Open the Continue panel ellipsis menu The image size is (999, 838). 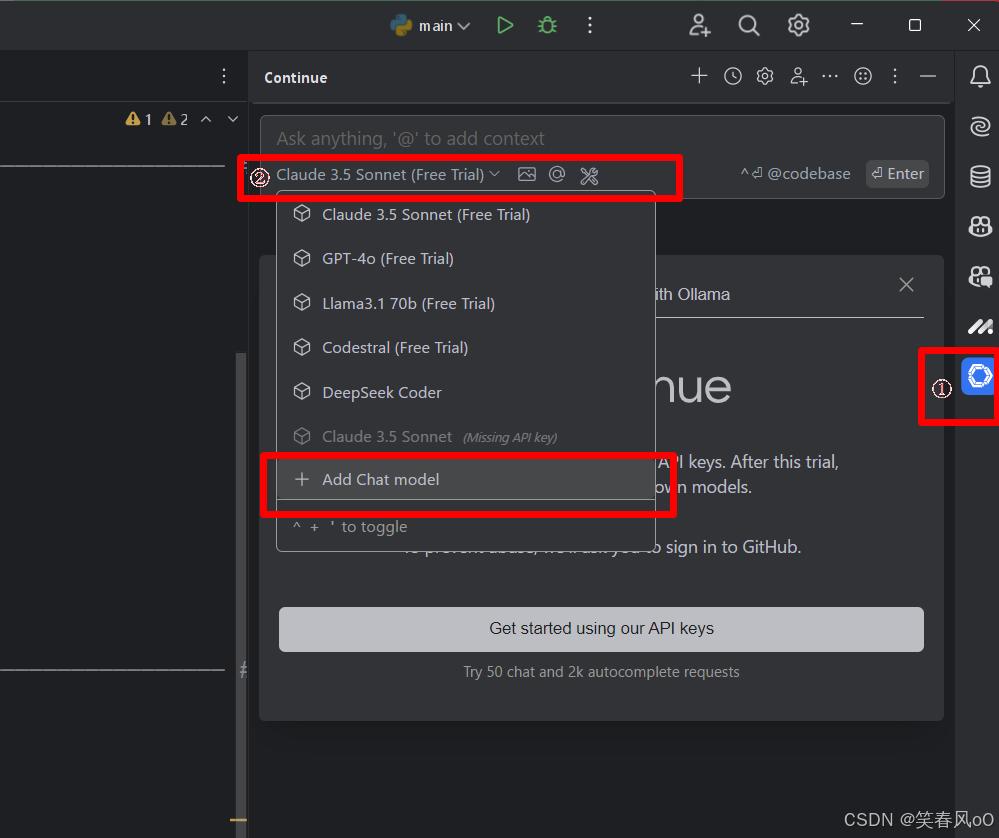[x=830, y=76]
